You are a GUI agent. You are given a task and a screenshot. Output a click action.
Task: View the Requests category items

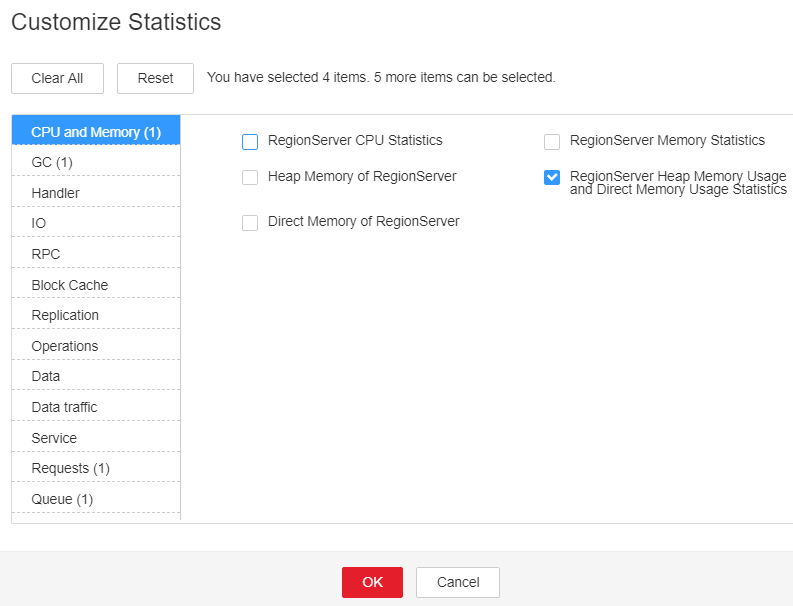point(96,468)
